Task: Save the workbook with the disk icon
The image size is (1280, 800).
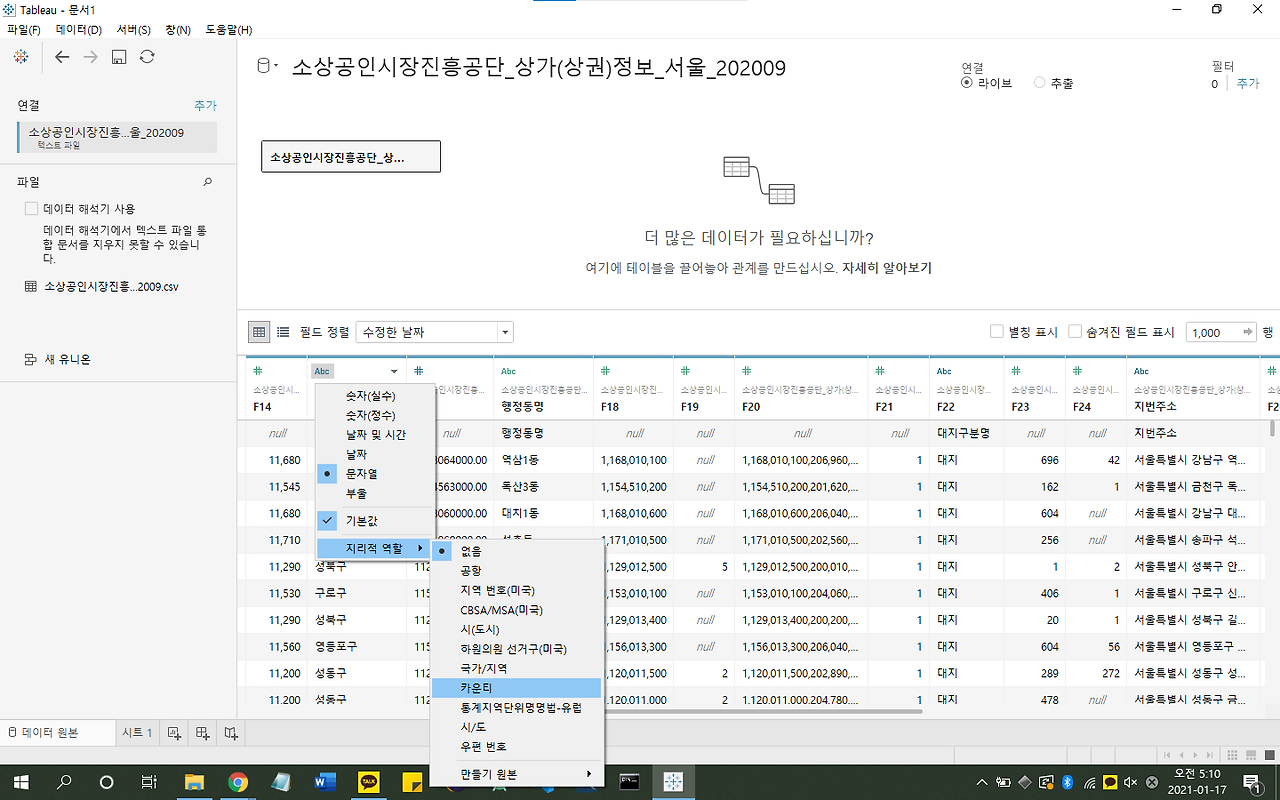Action: tap(119, 57)
